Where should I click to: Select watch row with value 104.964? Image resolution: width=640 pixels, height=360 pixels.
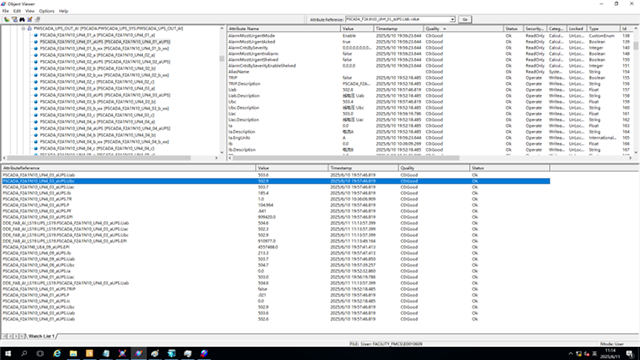coord(276,205)
